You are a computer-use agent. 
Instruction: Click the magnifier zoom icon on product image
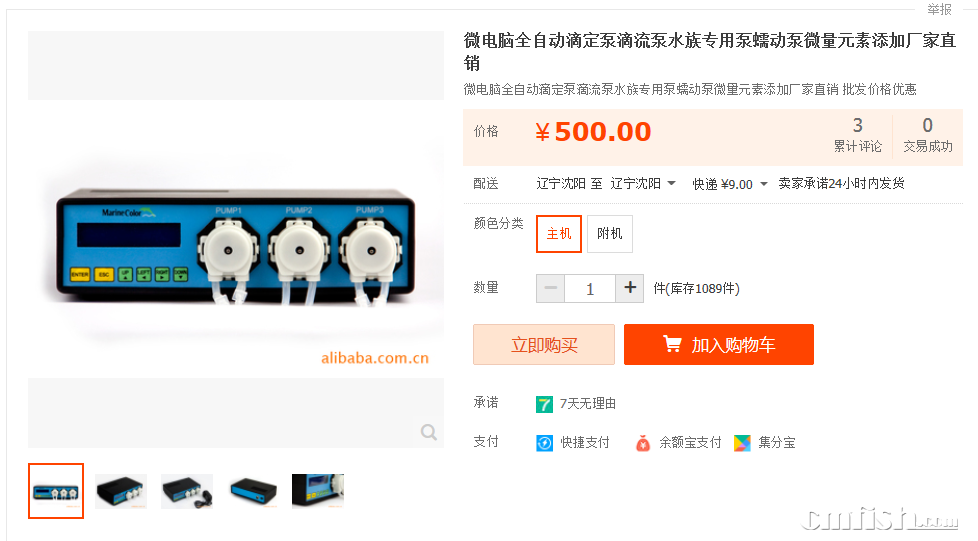click(x=428, y=432)
